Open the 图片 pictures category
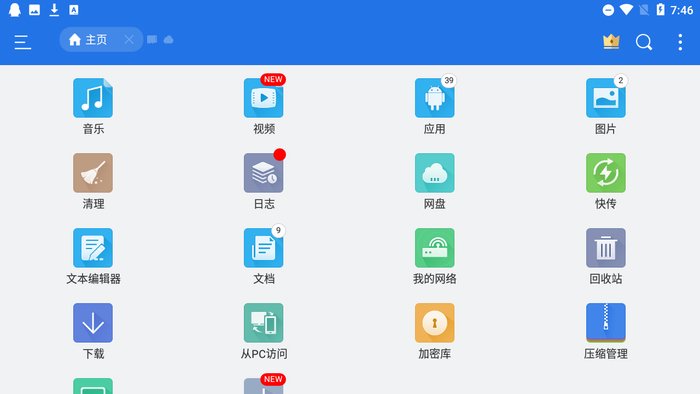This screenshot has height=394, width=700. click(x=605, y=98)
